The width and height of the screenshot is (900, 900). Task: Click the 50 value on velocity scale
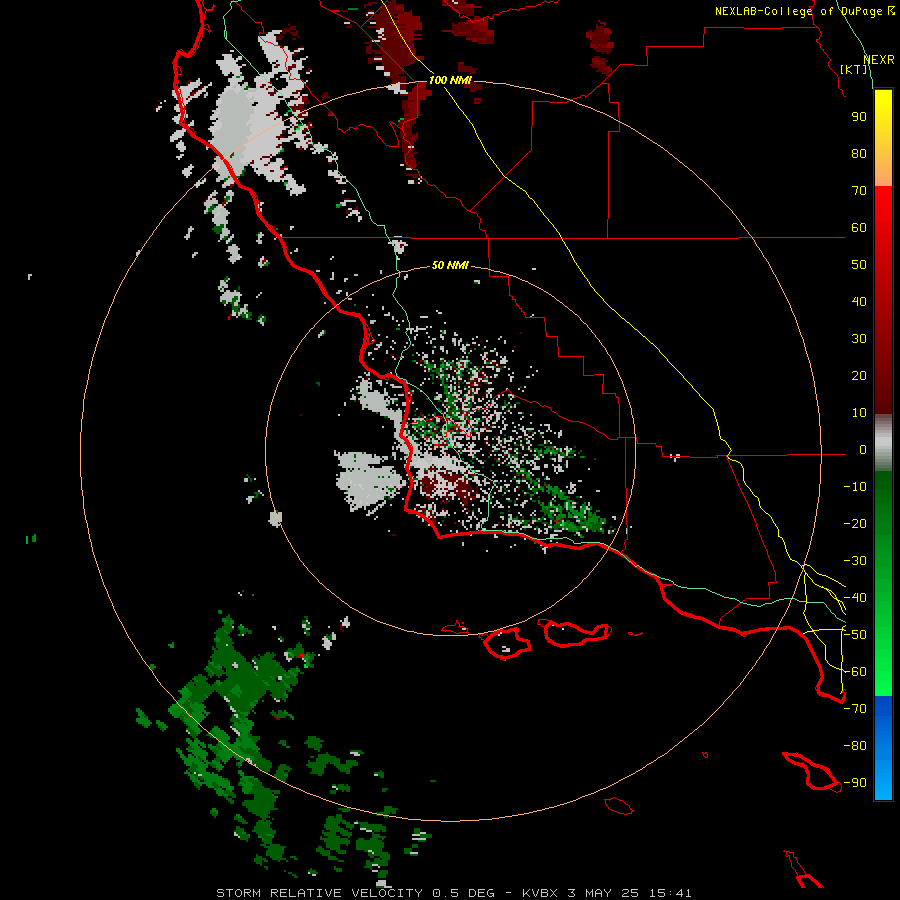pyautogui.click(x=859, y=265)
